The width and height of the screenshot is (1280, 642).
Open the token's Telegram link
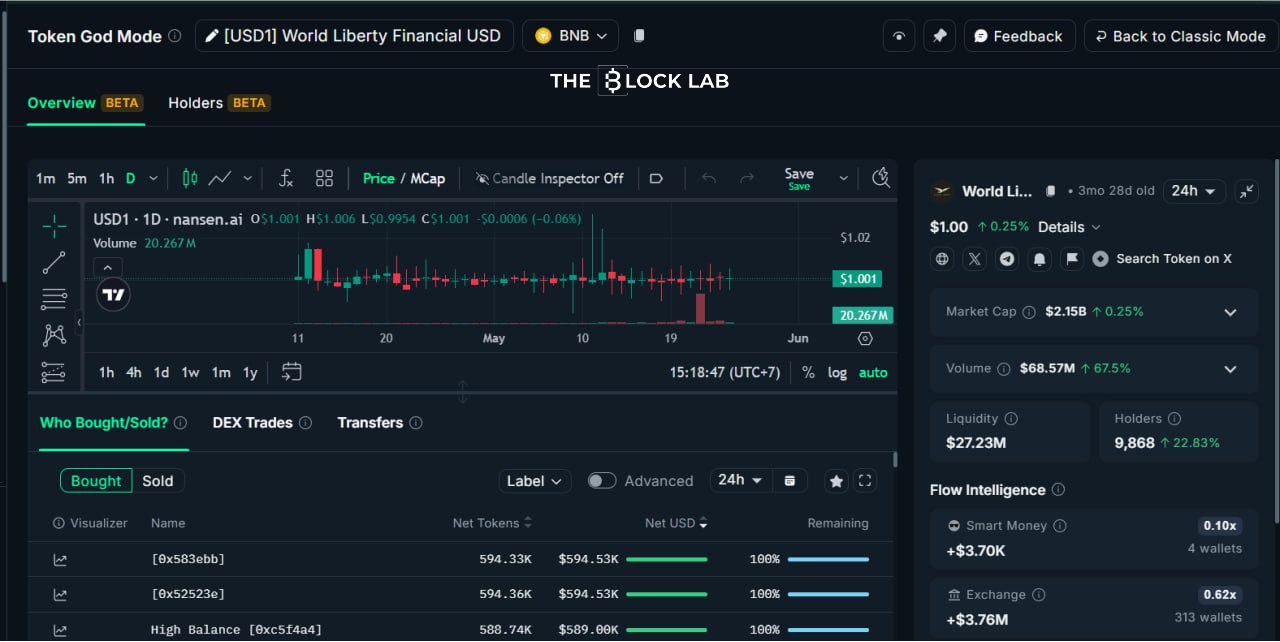(x=1007, y=259)
